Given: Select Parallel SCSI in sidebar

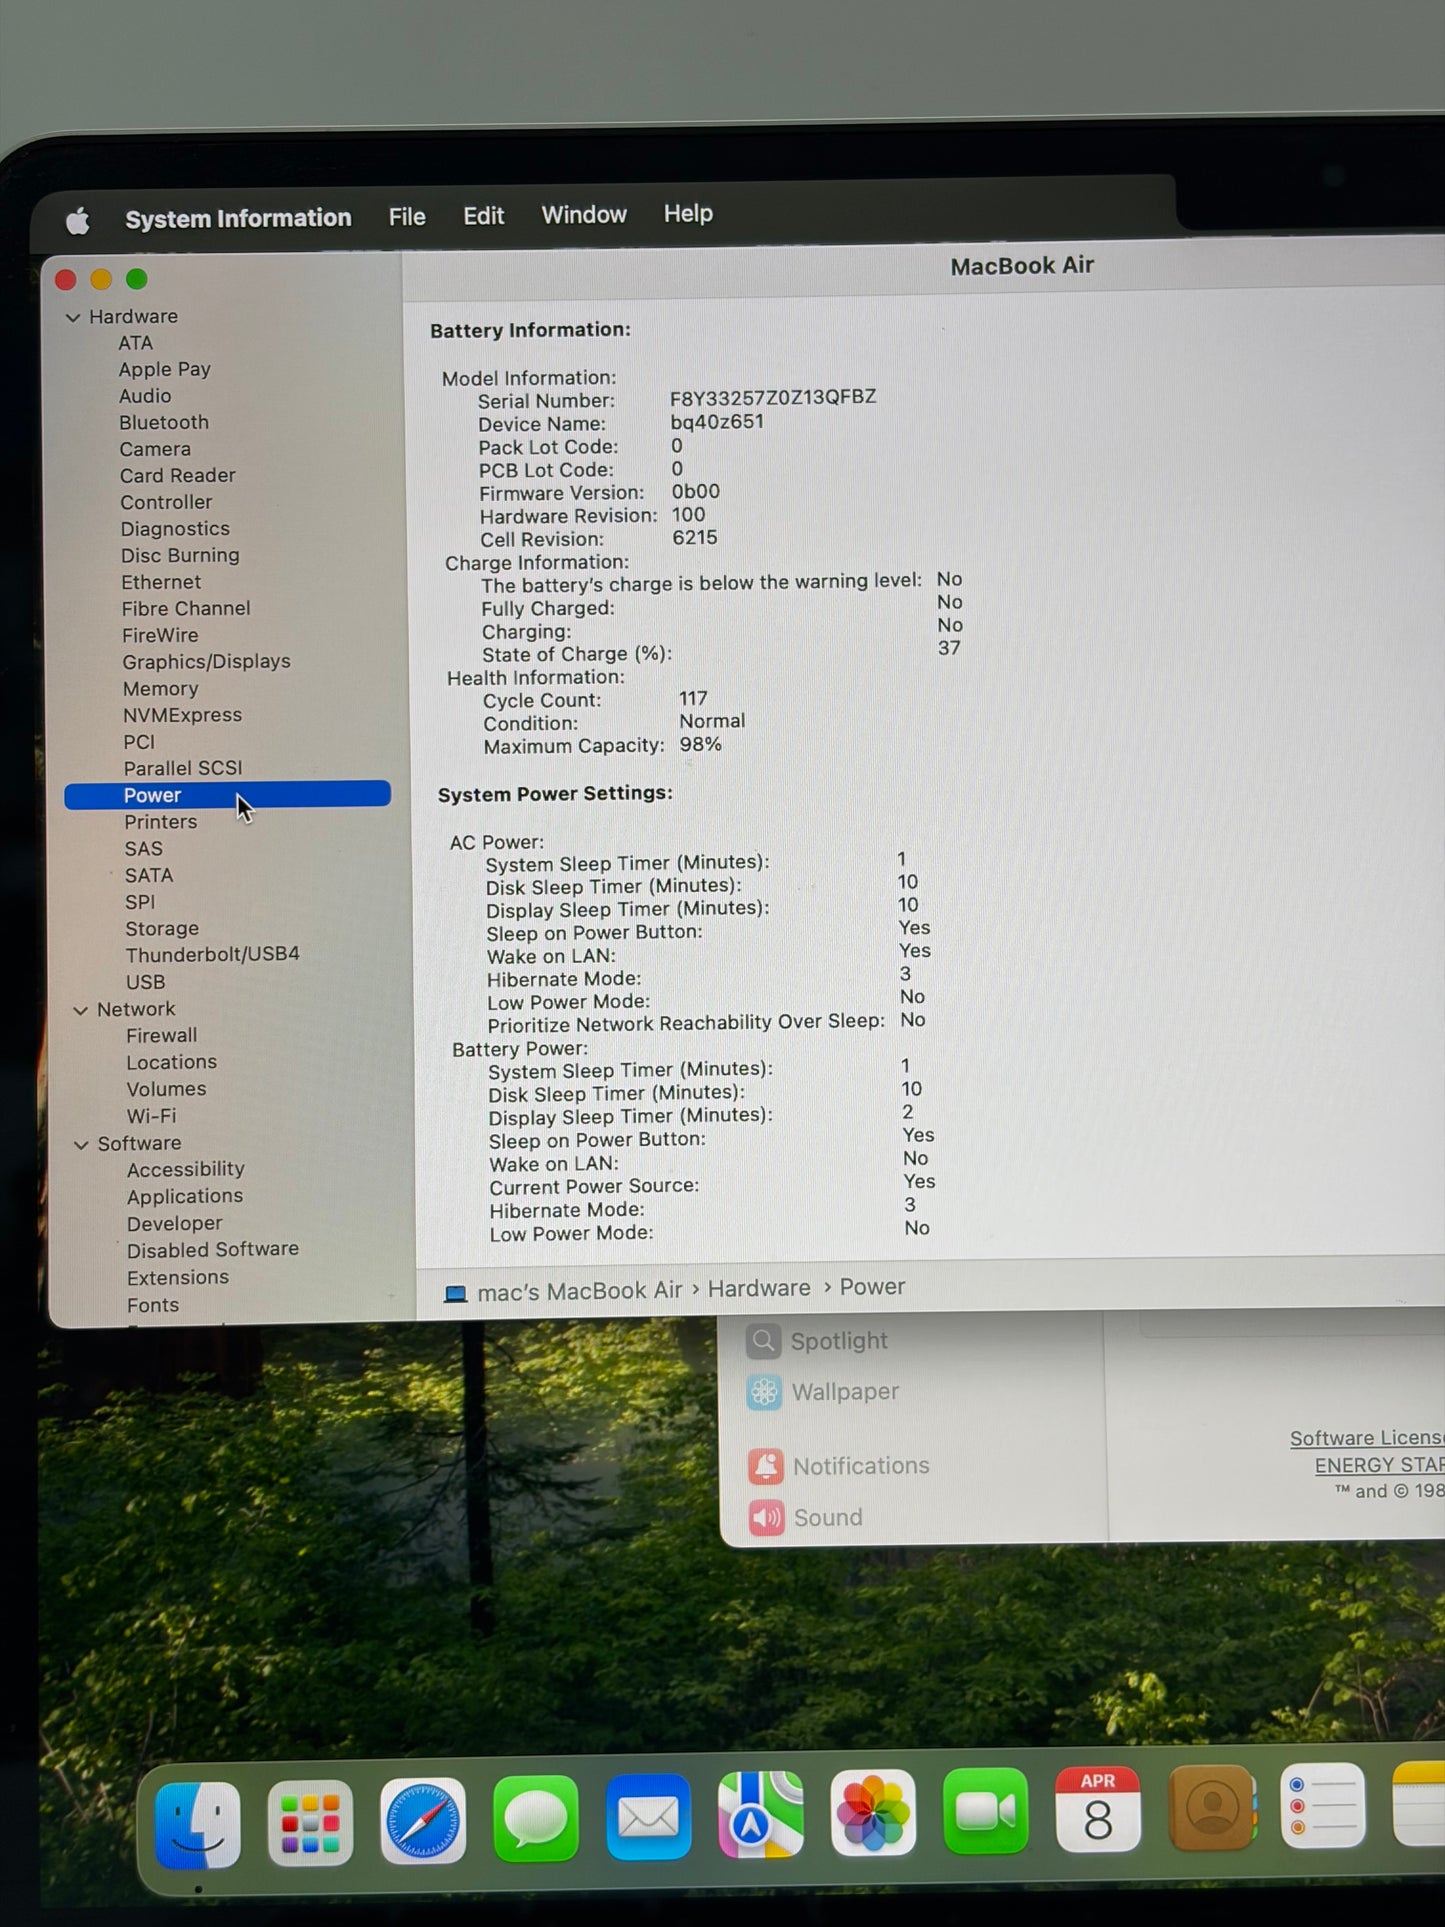Looking at the screenshot, I should [183, 768].
